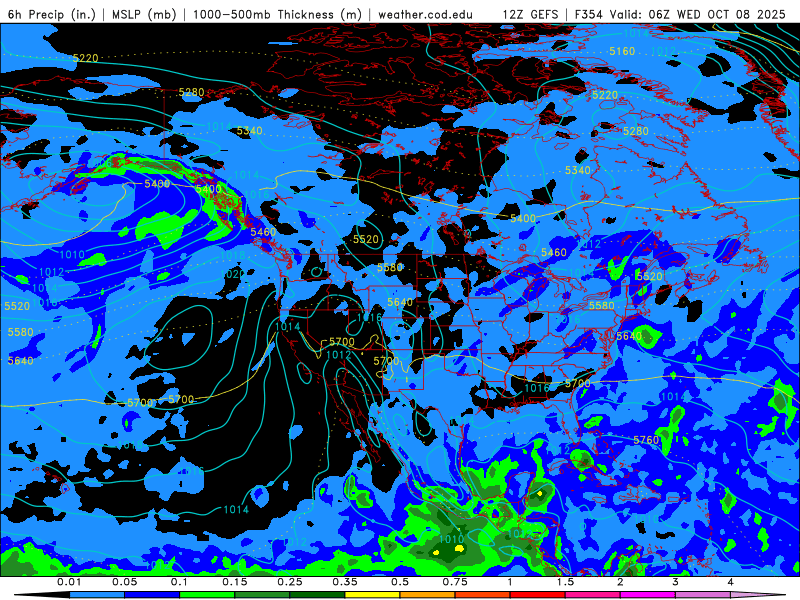Click the legend value 4
The image size is (800, 600).
[x=731, y=582]
